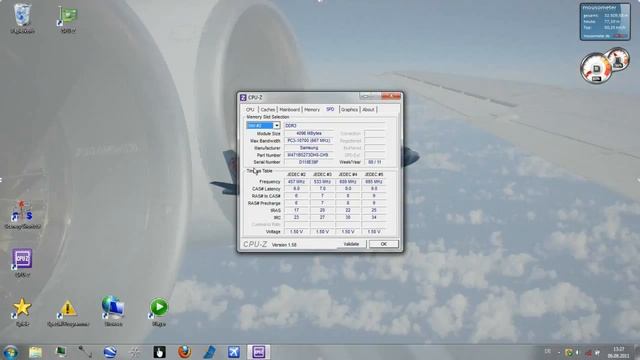Click the Part Number value field
Screen dimensions: 640x360
click(309, 155)
